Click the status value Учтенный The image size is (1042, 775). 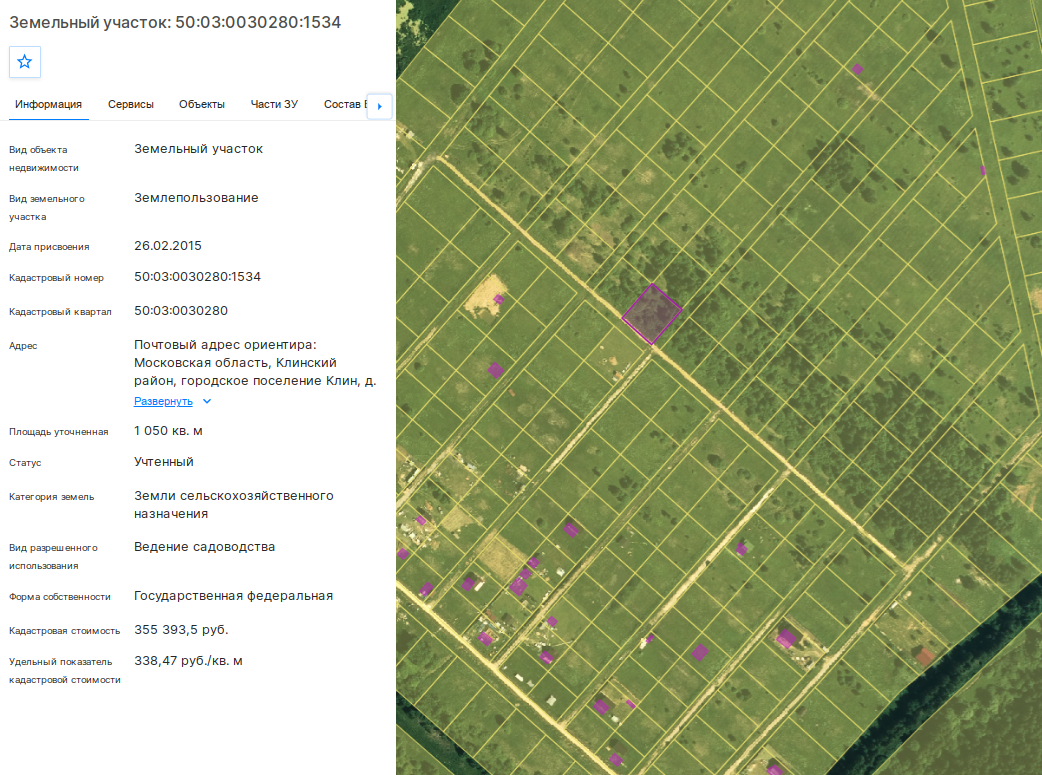pyautogui.click(x=164, y=462)
